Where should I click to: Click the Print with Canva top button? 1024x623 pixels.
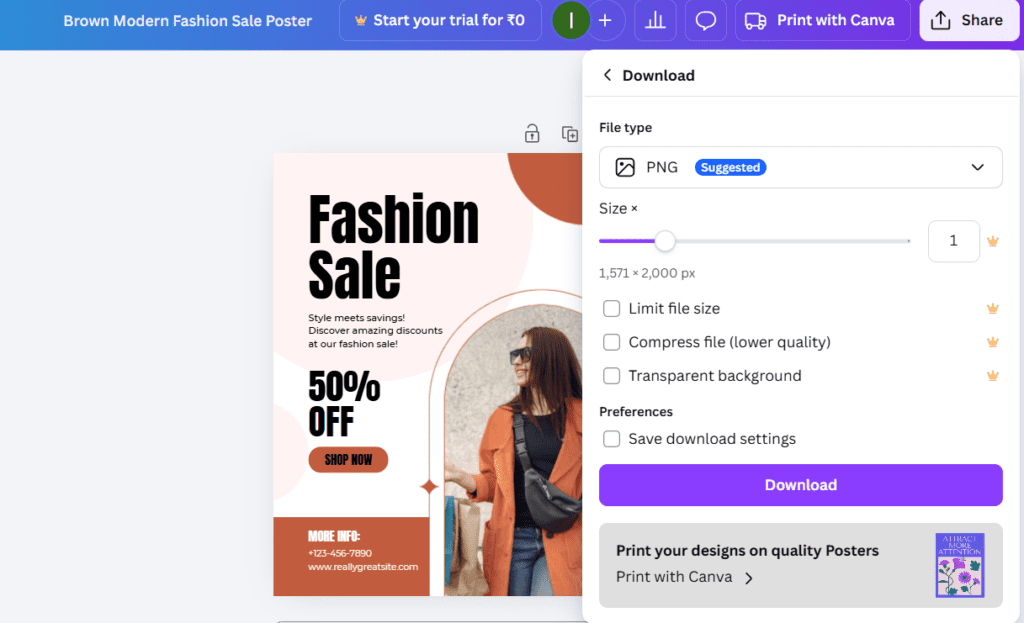coord(820,21)
